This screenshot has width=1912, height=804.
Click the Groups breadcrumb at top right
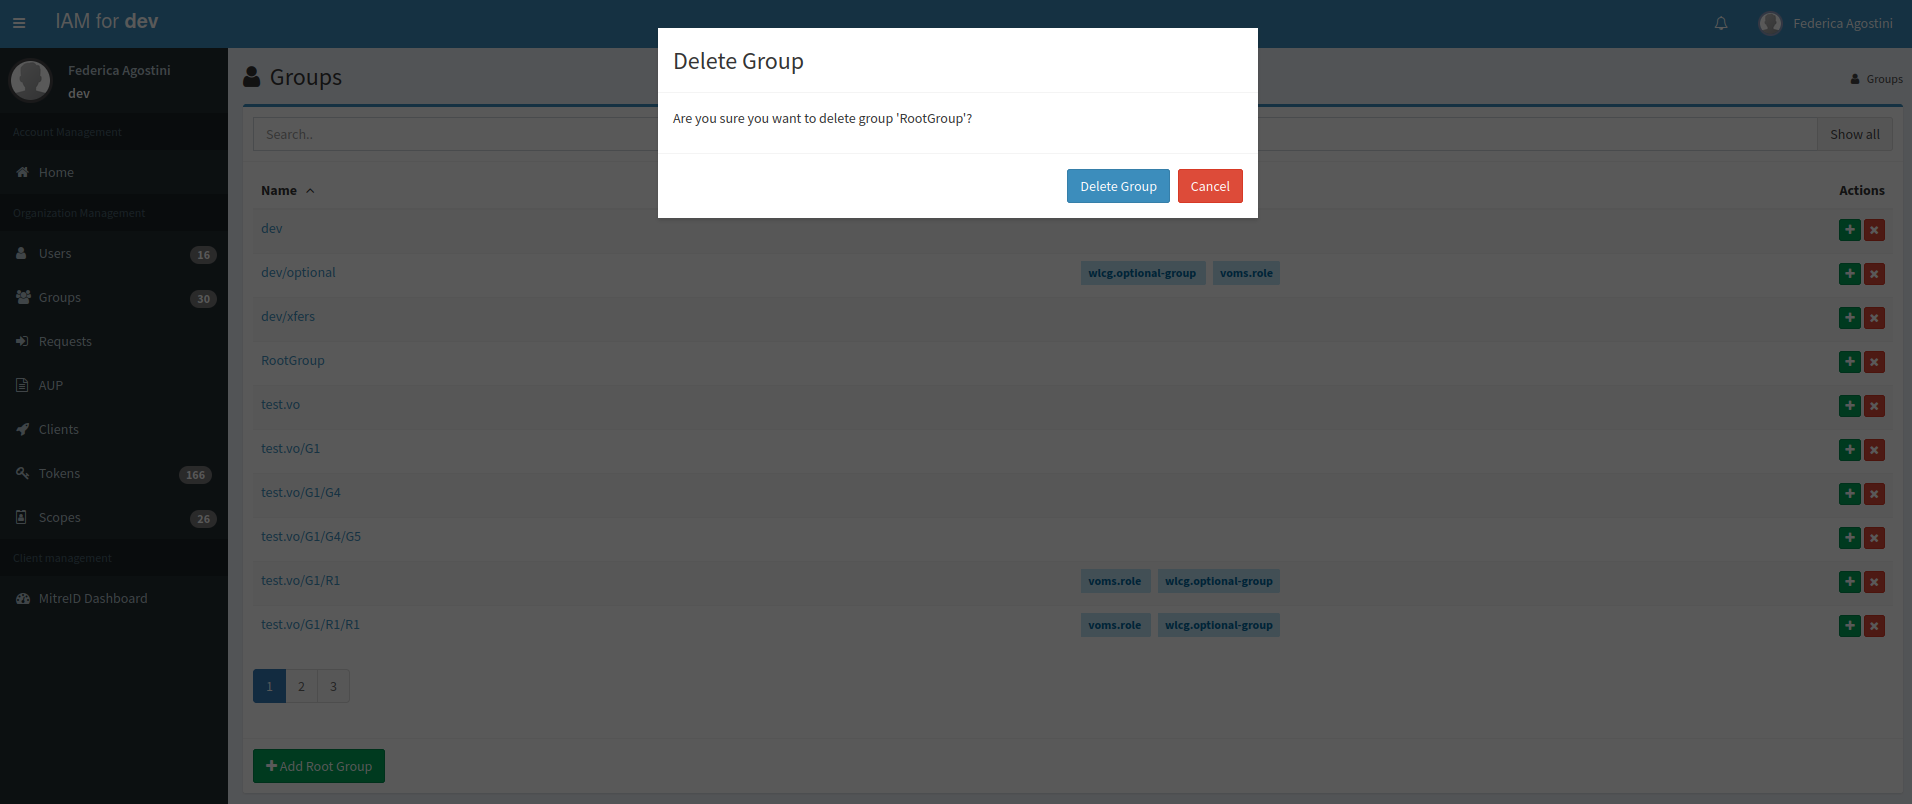coord(1876,79)
